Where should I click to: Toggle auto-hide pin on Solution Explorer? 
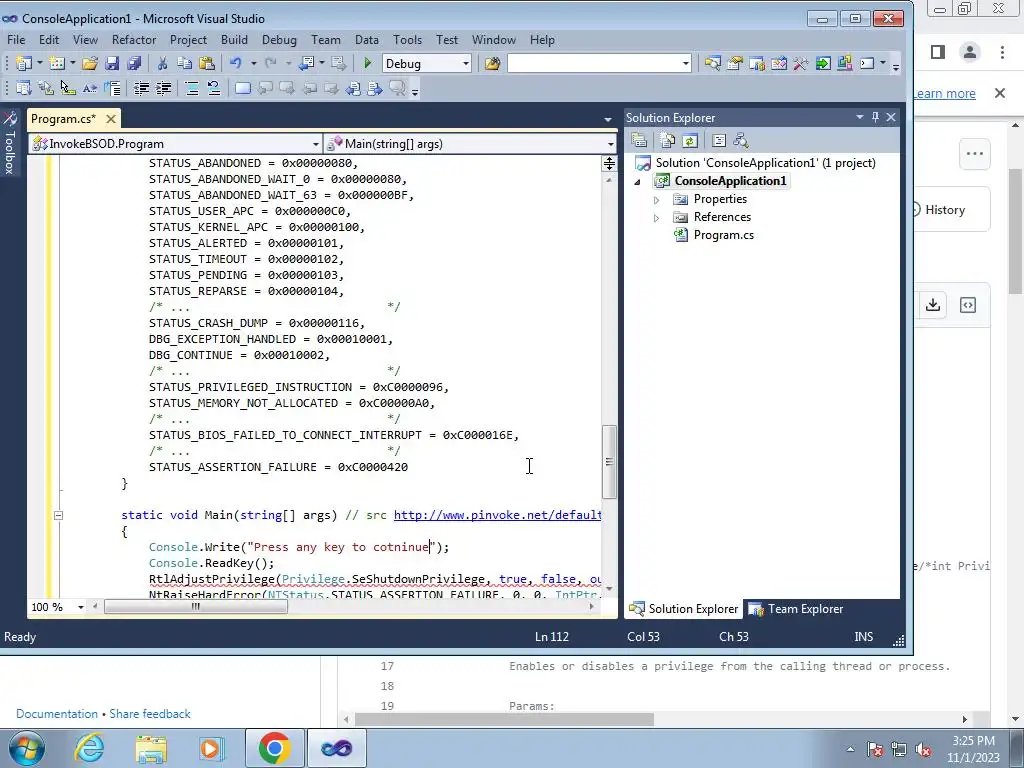point(875,117)
